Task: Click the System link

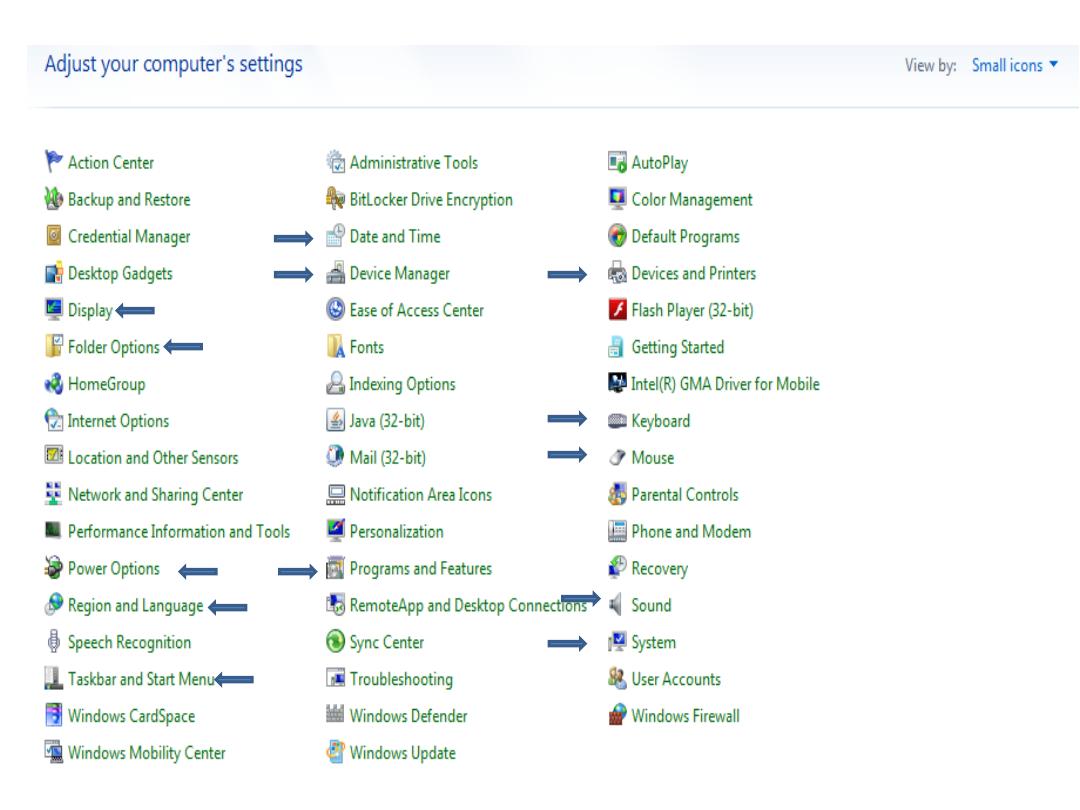Action: click(x=654, y=642)
